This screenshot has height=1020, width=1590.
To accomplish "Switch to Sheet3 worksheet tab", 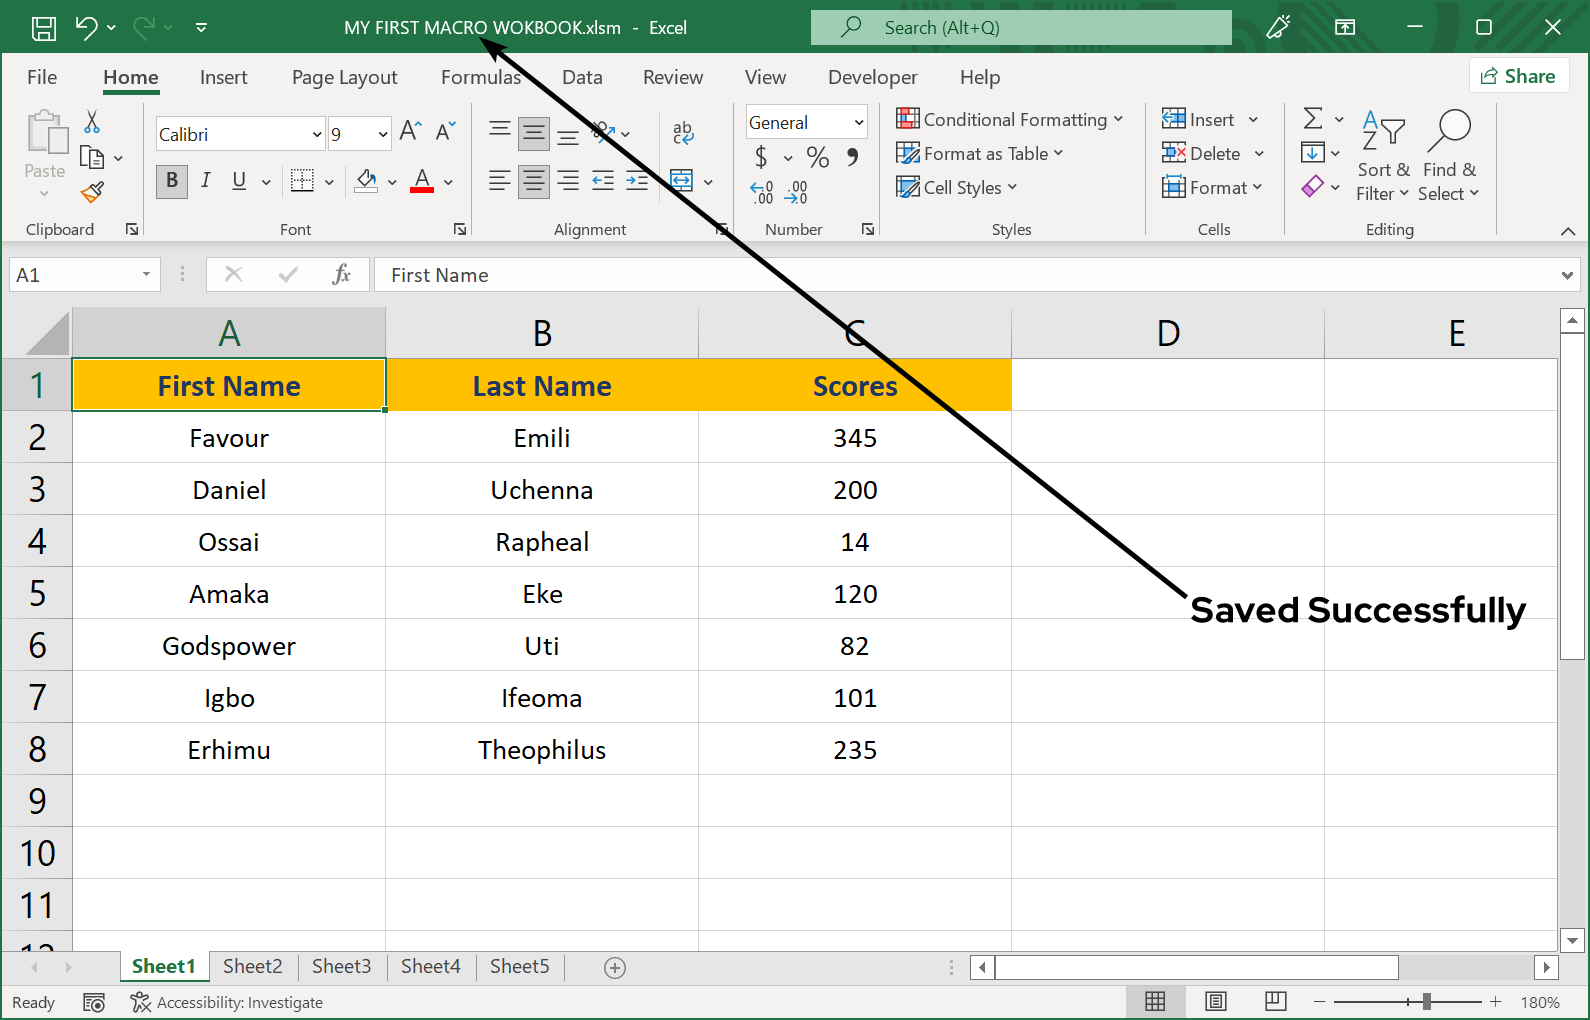I will [341, 967].
